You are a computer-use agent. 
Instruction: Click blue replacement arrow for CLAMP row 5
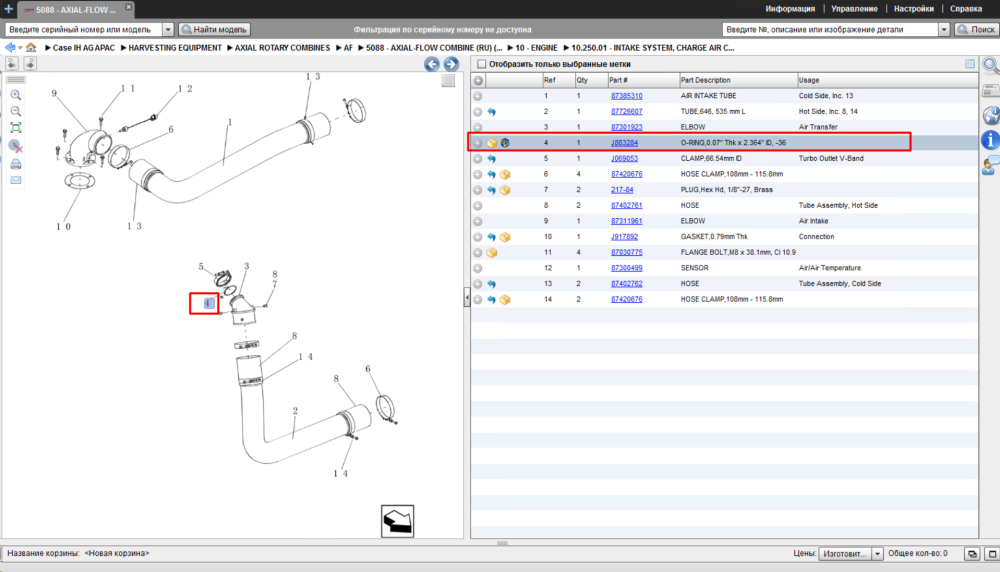click(x=492, y=159)
